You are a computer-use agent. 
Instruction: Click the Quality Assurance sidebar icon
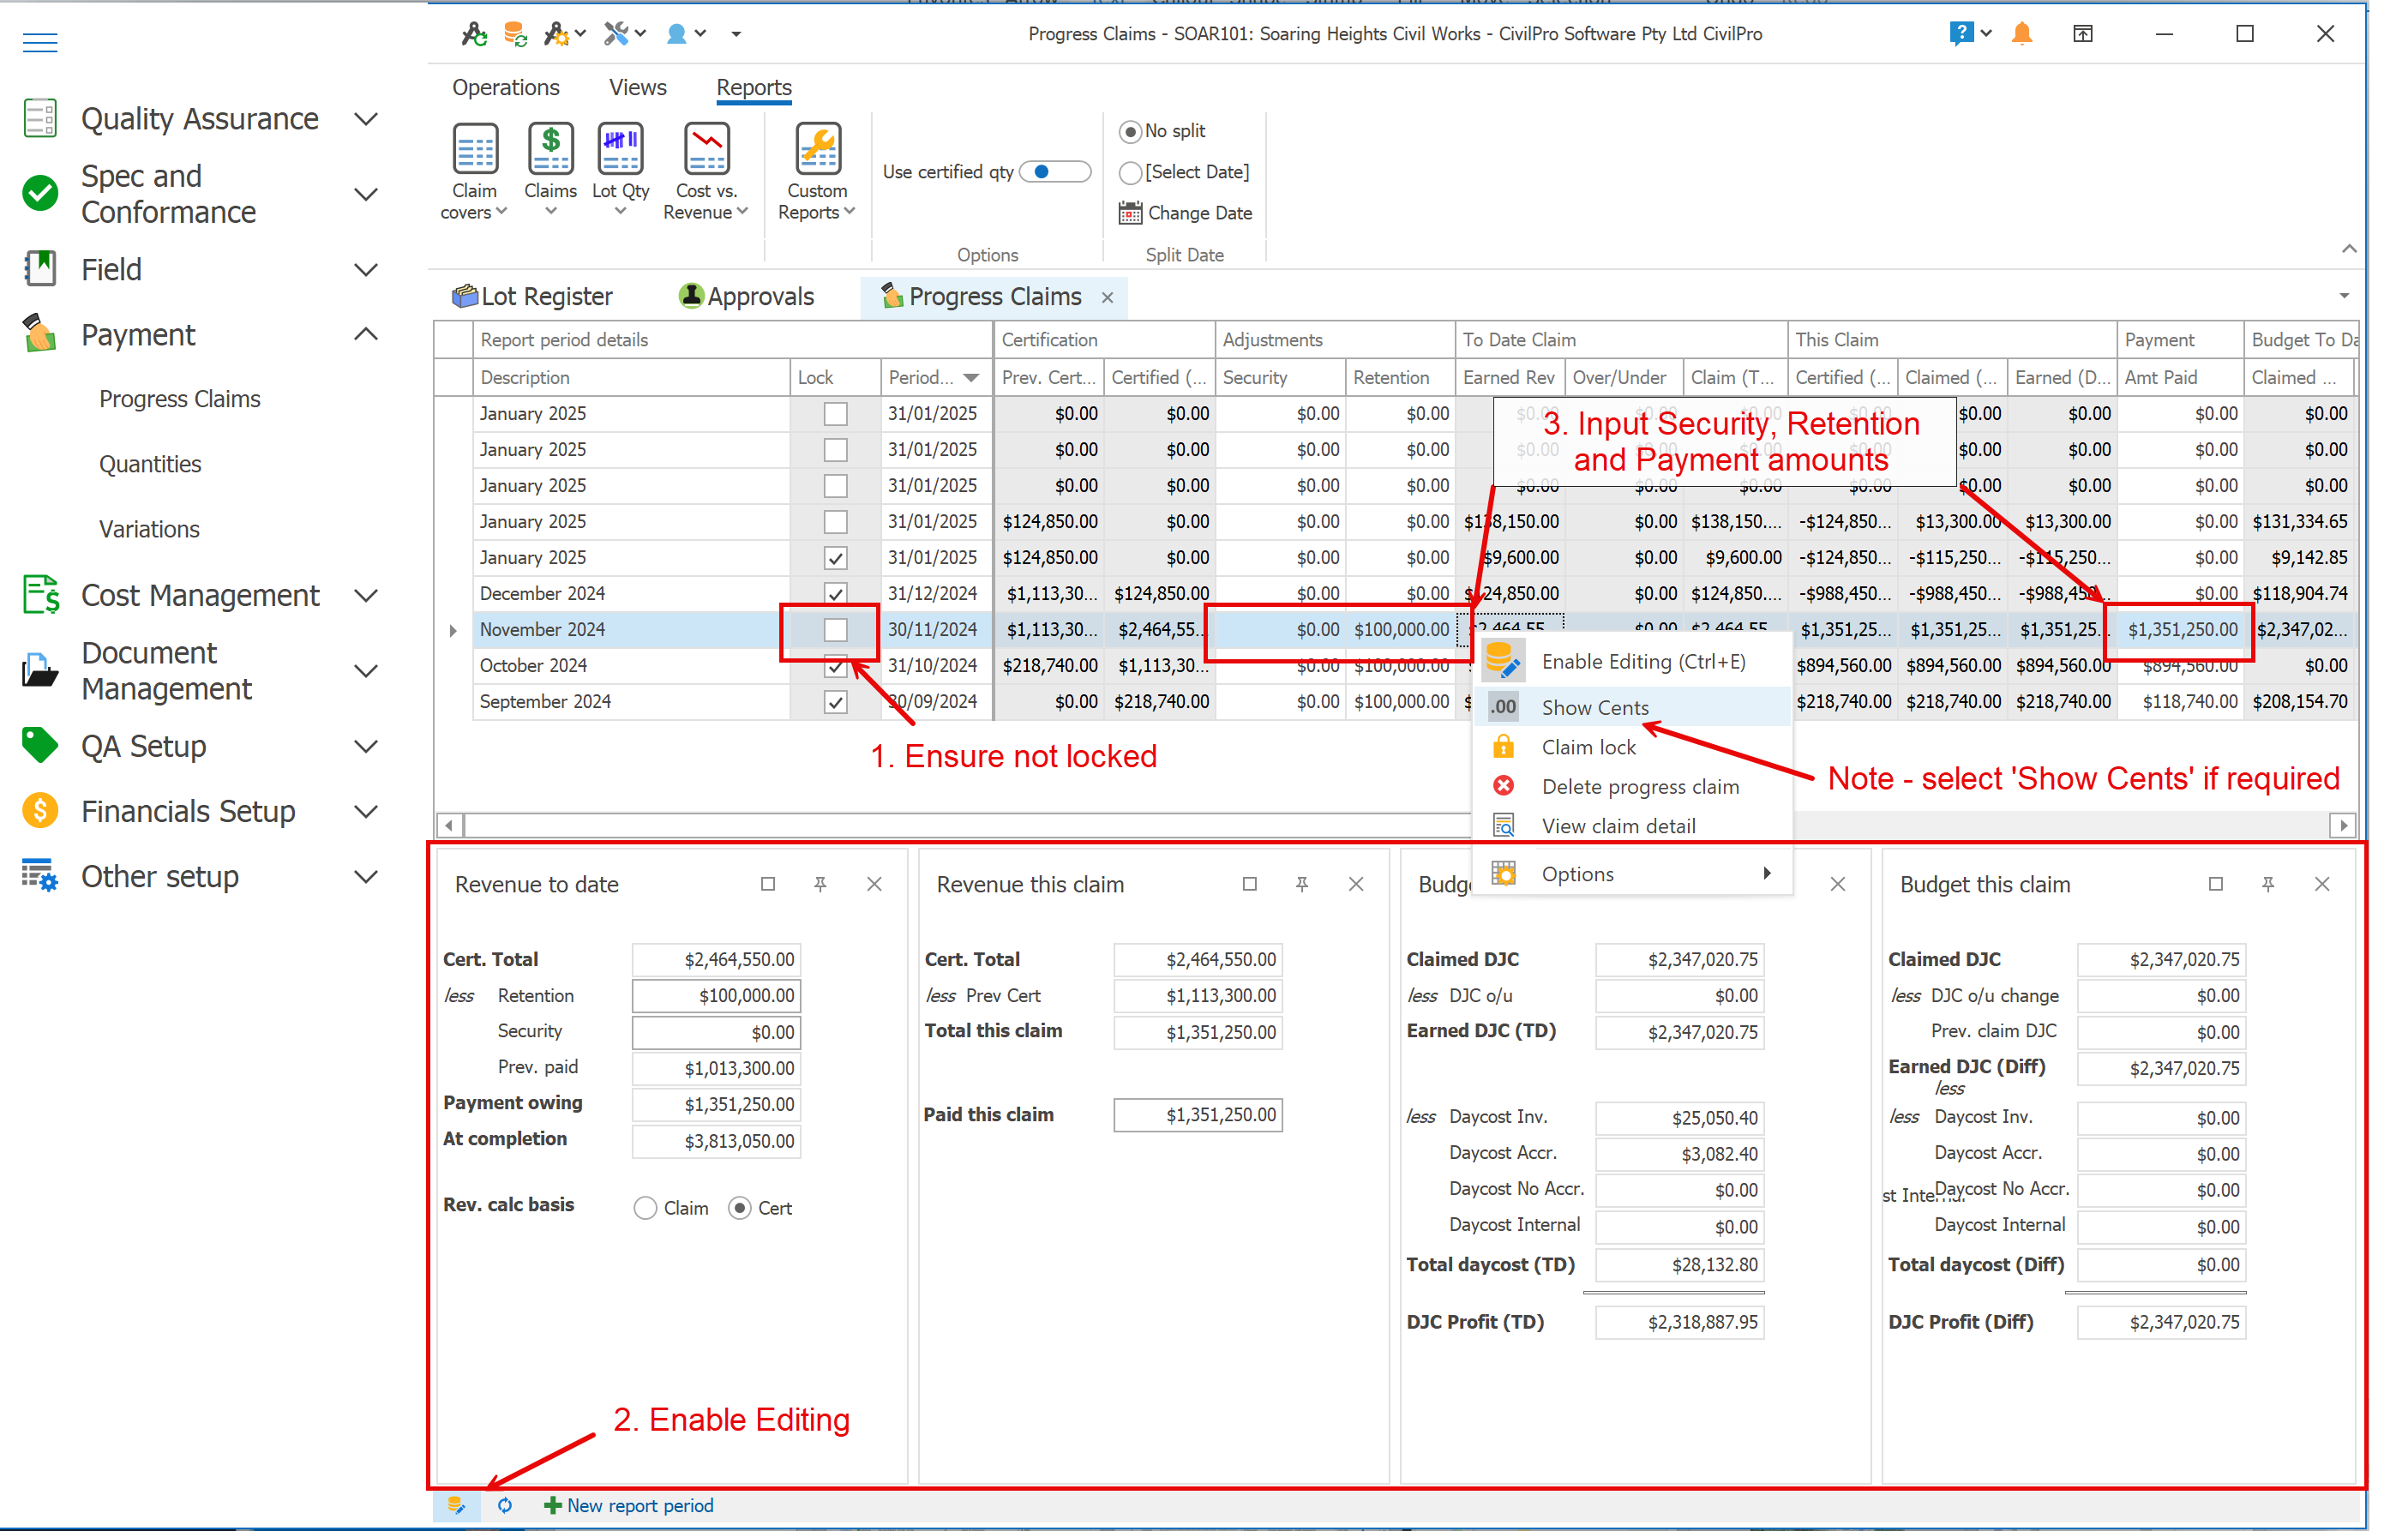point(40,118)
